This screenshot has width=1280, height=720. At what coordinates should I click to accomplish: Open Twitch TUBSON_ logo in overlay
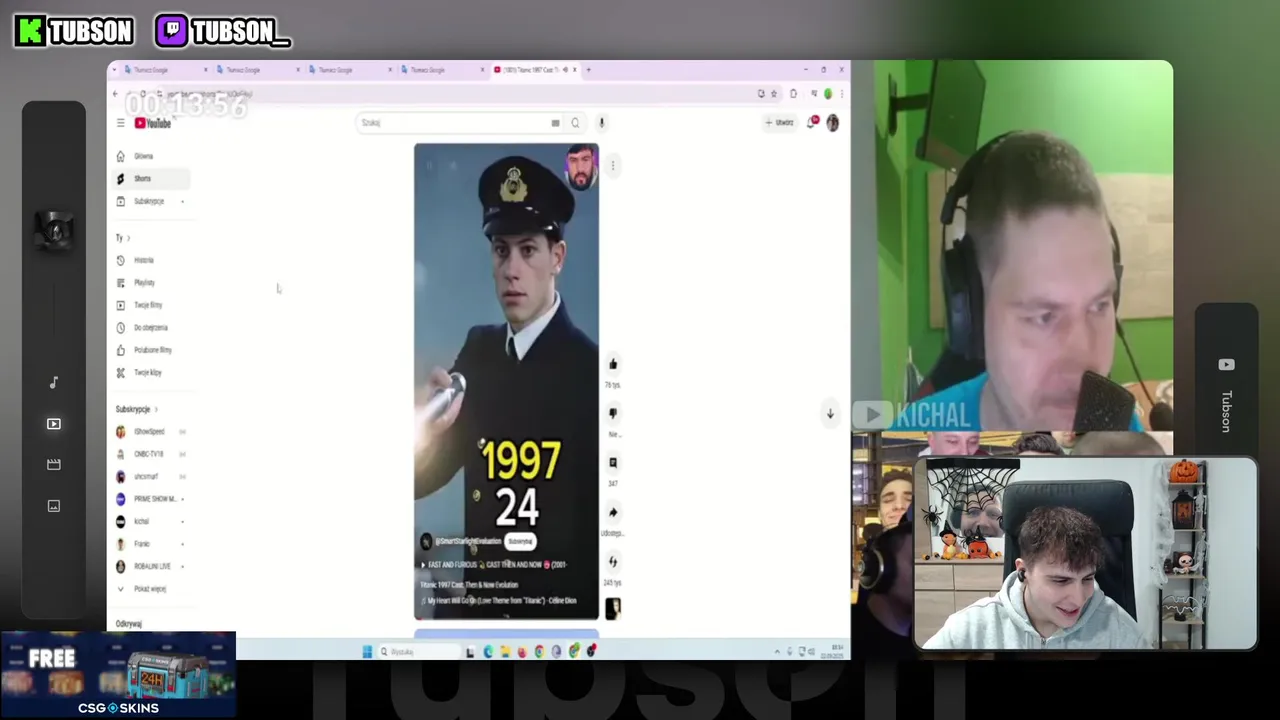point(223,31)
